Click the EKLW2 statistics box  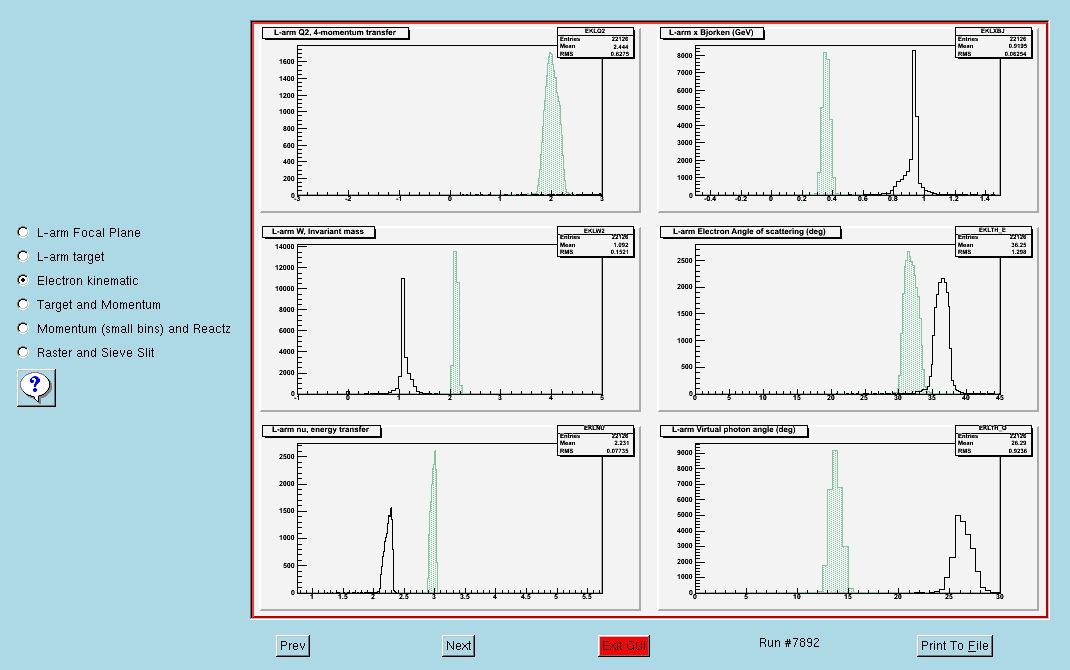coord(596,242)
